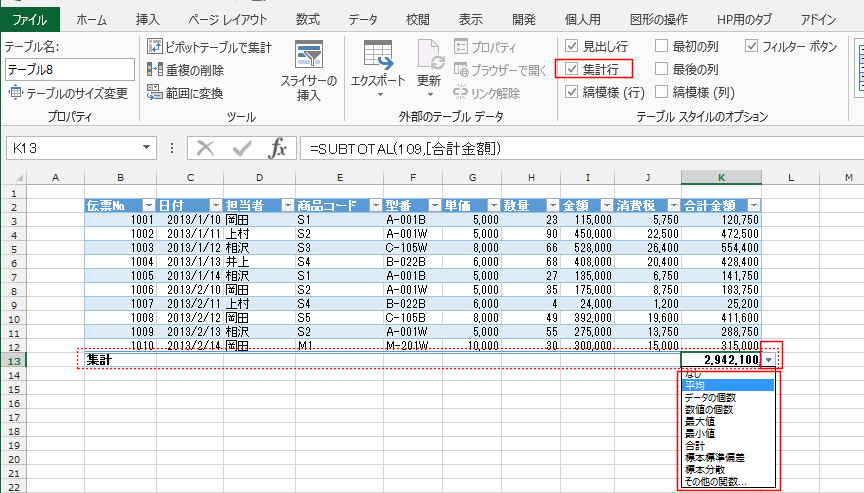
Task: Click the table name input field
Action: click(69, 69)
